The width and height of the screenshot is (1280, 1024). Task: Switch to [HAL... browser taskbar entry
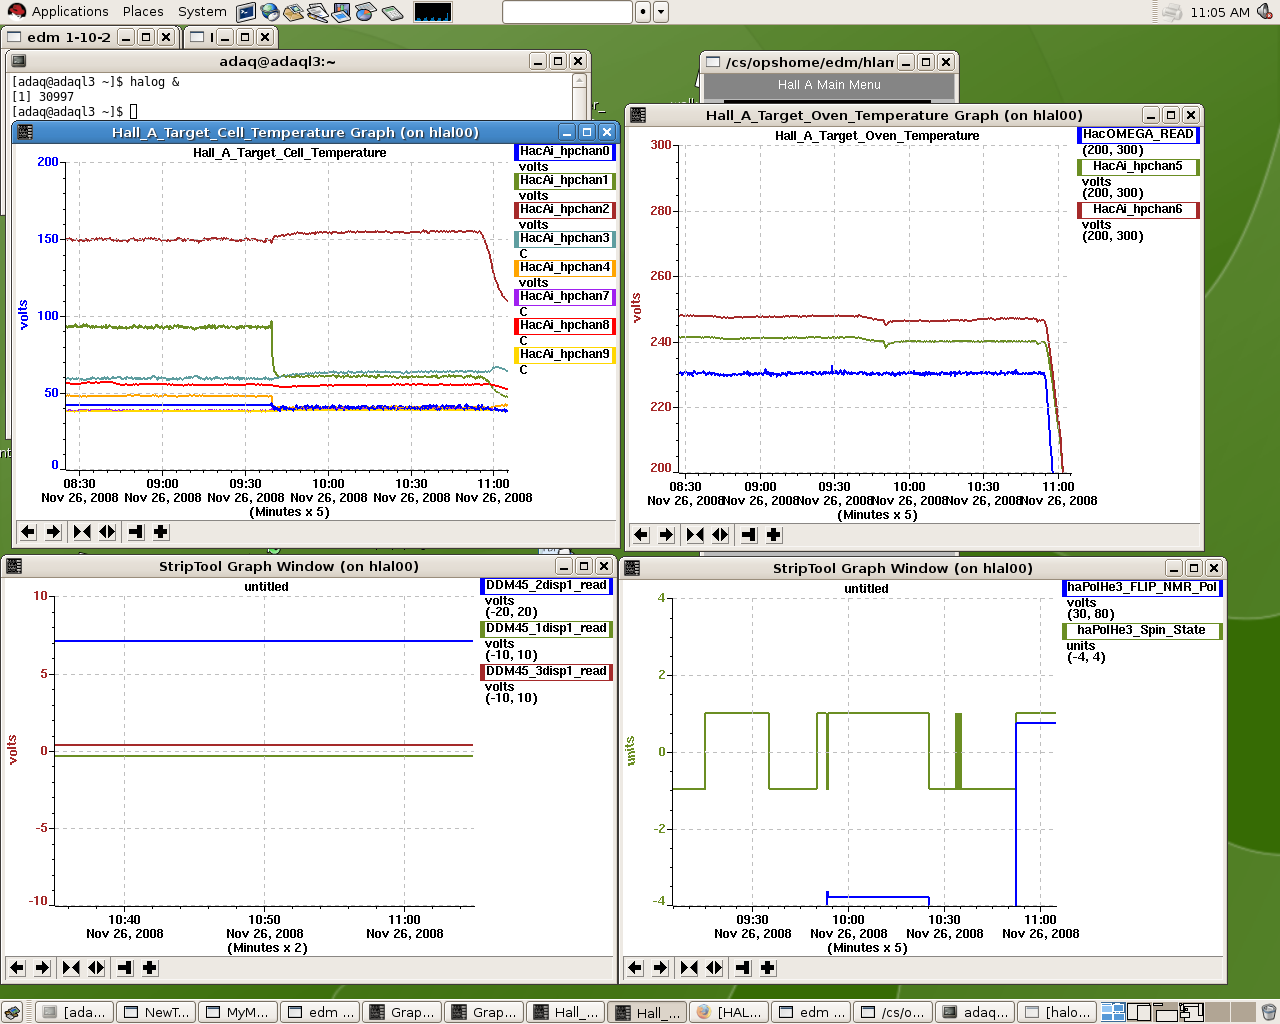pyautogui.click(x=730, y=1012)
